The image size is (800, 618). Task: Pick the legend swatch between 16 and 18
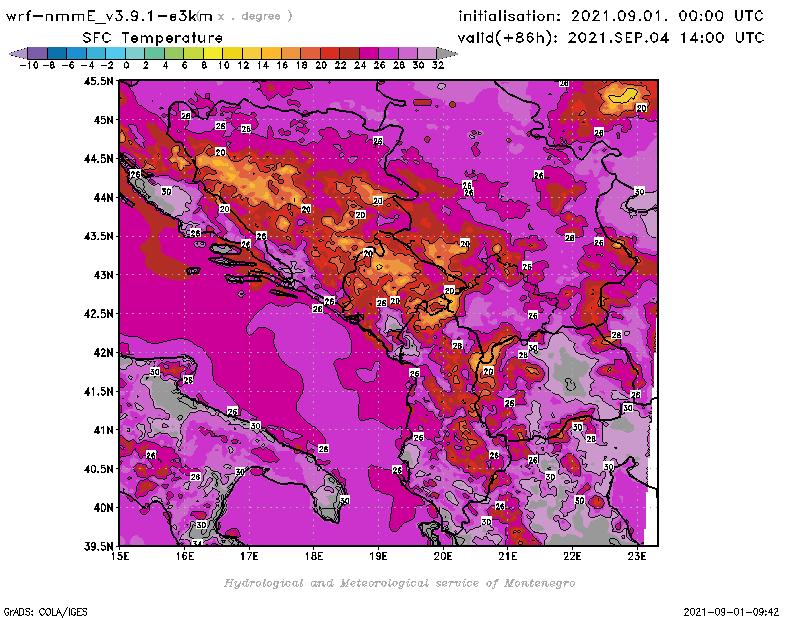[290, 53]
